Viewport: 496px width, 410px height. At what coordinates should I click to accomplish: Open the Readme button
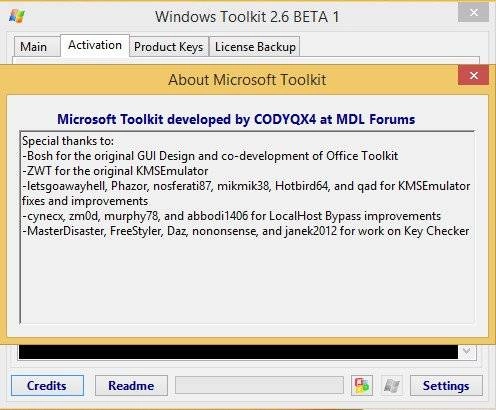click(131, 386)
